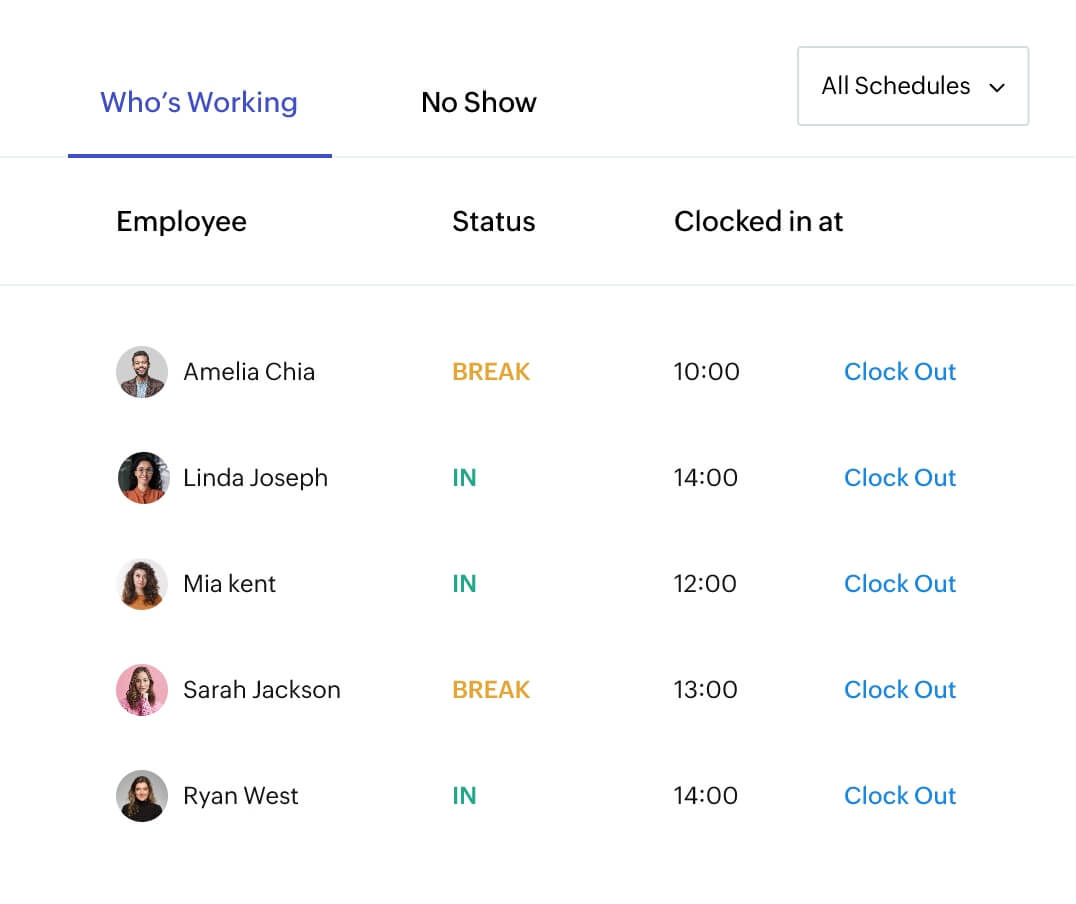
Task: Clock out Amelia Chia
Action: tap(900, 372)
